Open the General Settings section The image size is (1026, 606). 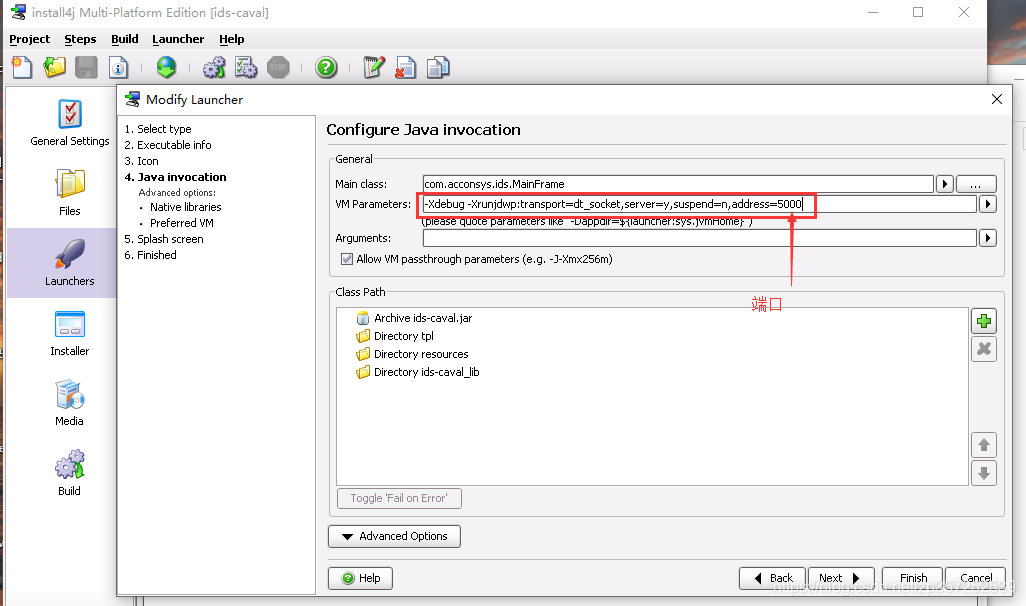pyautogui.click(x=69, y=122)
